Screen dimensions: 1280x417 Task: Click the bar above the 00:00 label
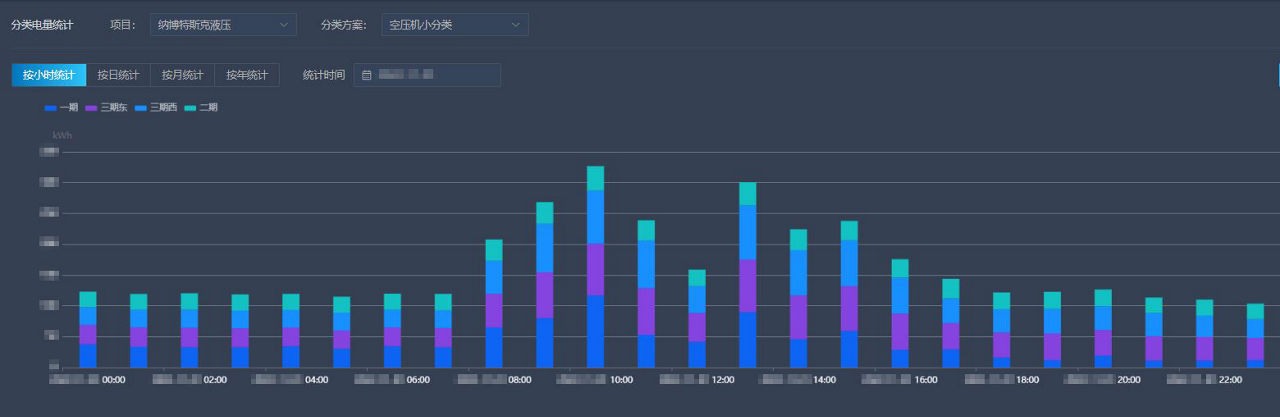(x=88, y=329)
